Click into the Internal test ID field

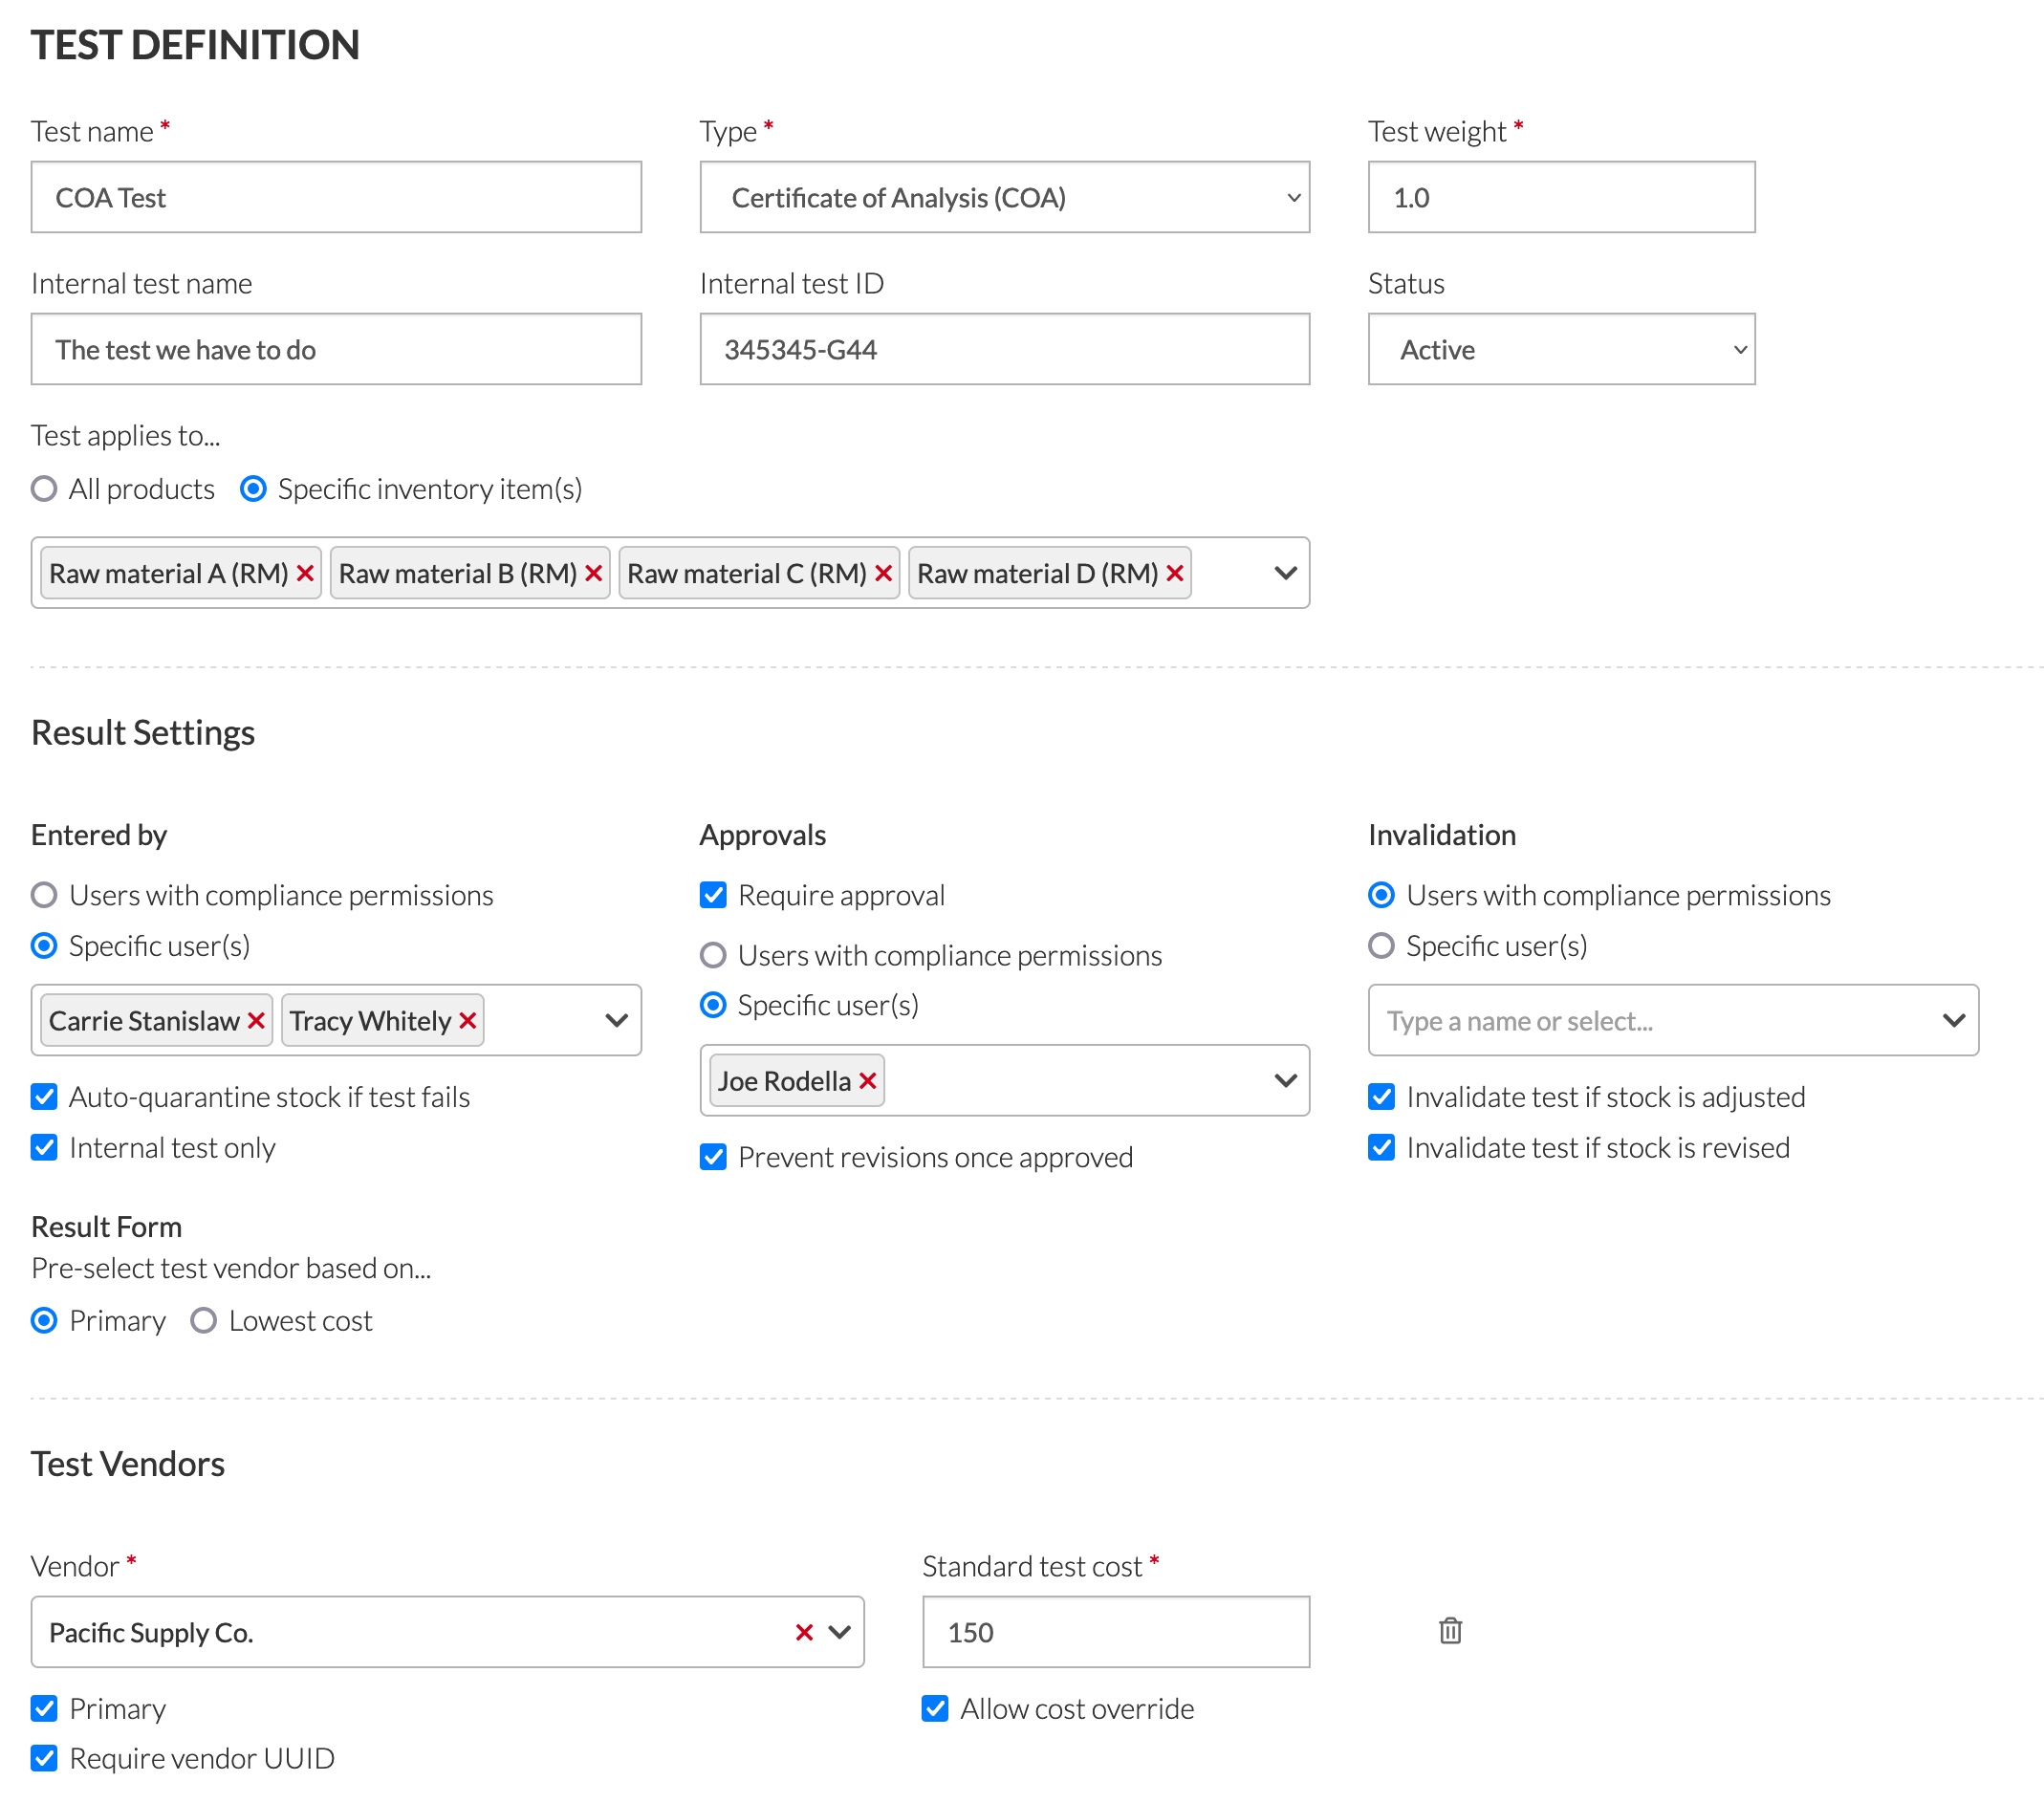1004,349
